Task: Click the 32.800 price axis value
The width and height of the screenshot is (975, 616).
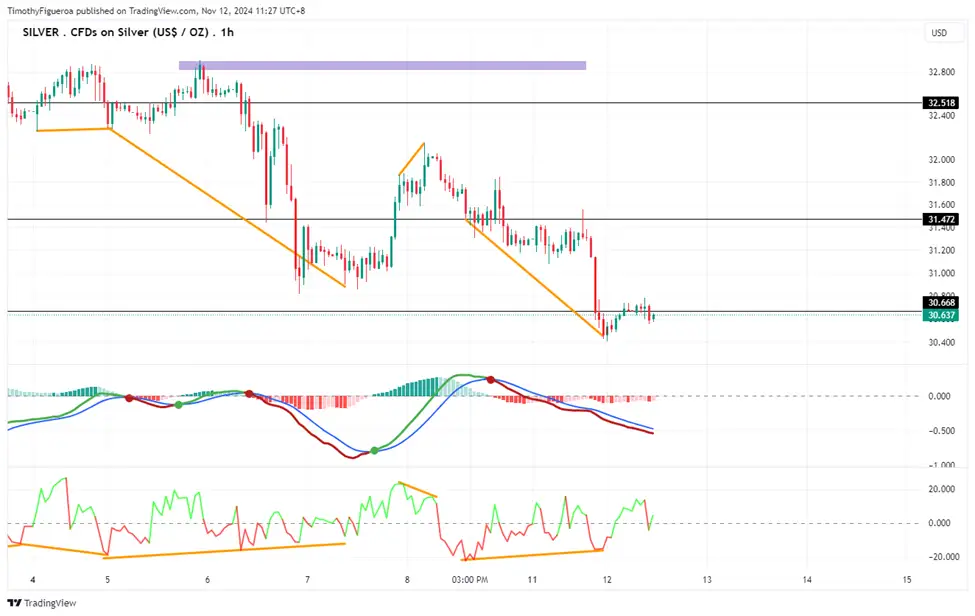Action: 941,72
